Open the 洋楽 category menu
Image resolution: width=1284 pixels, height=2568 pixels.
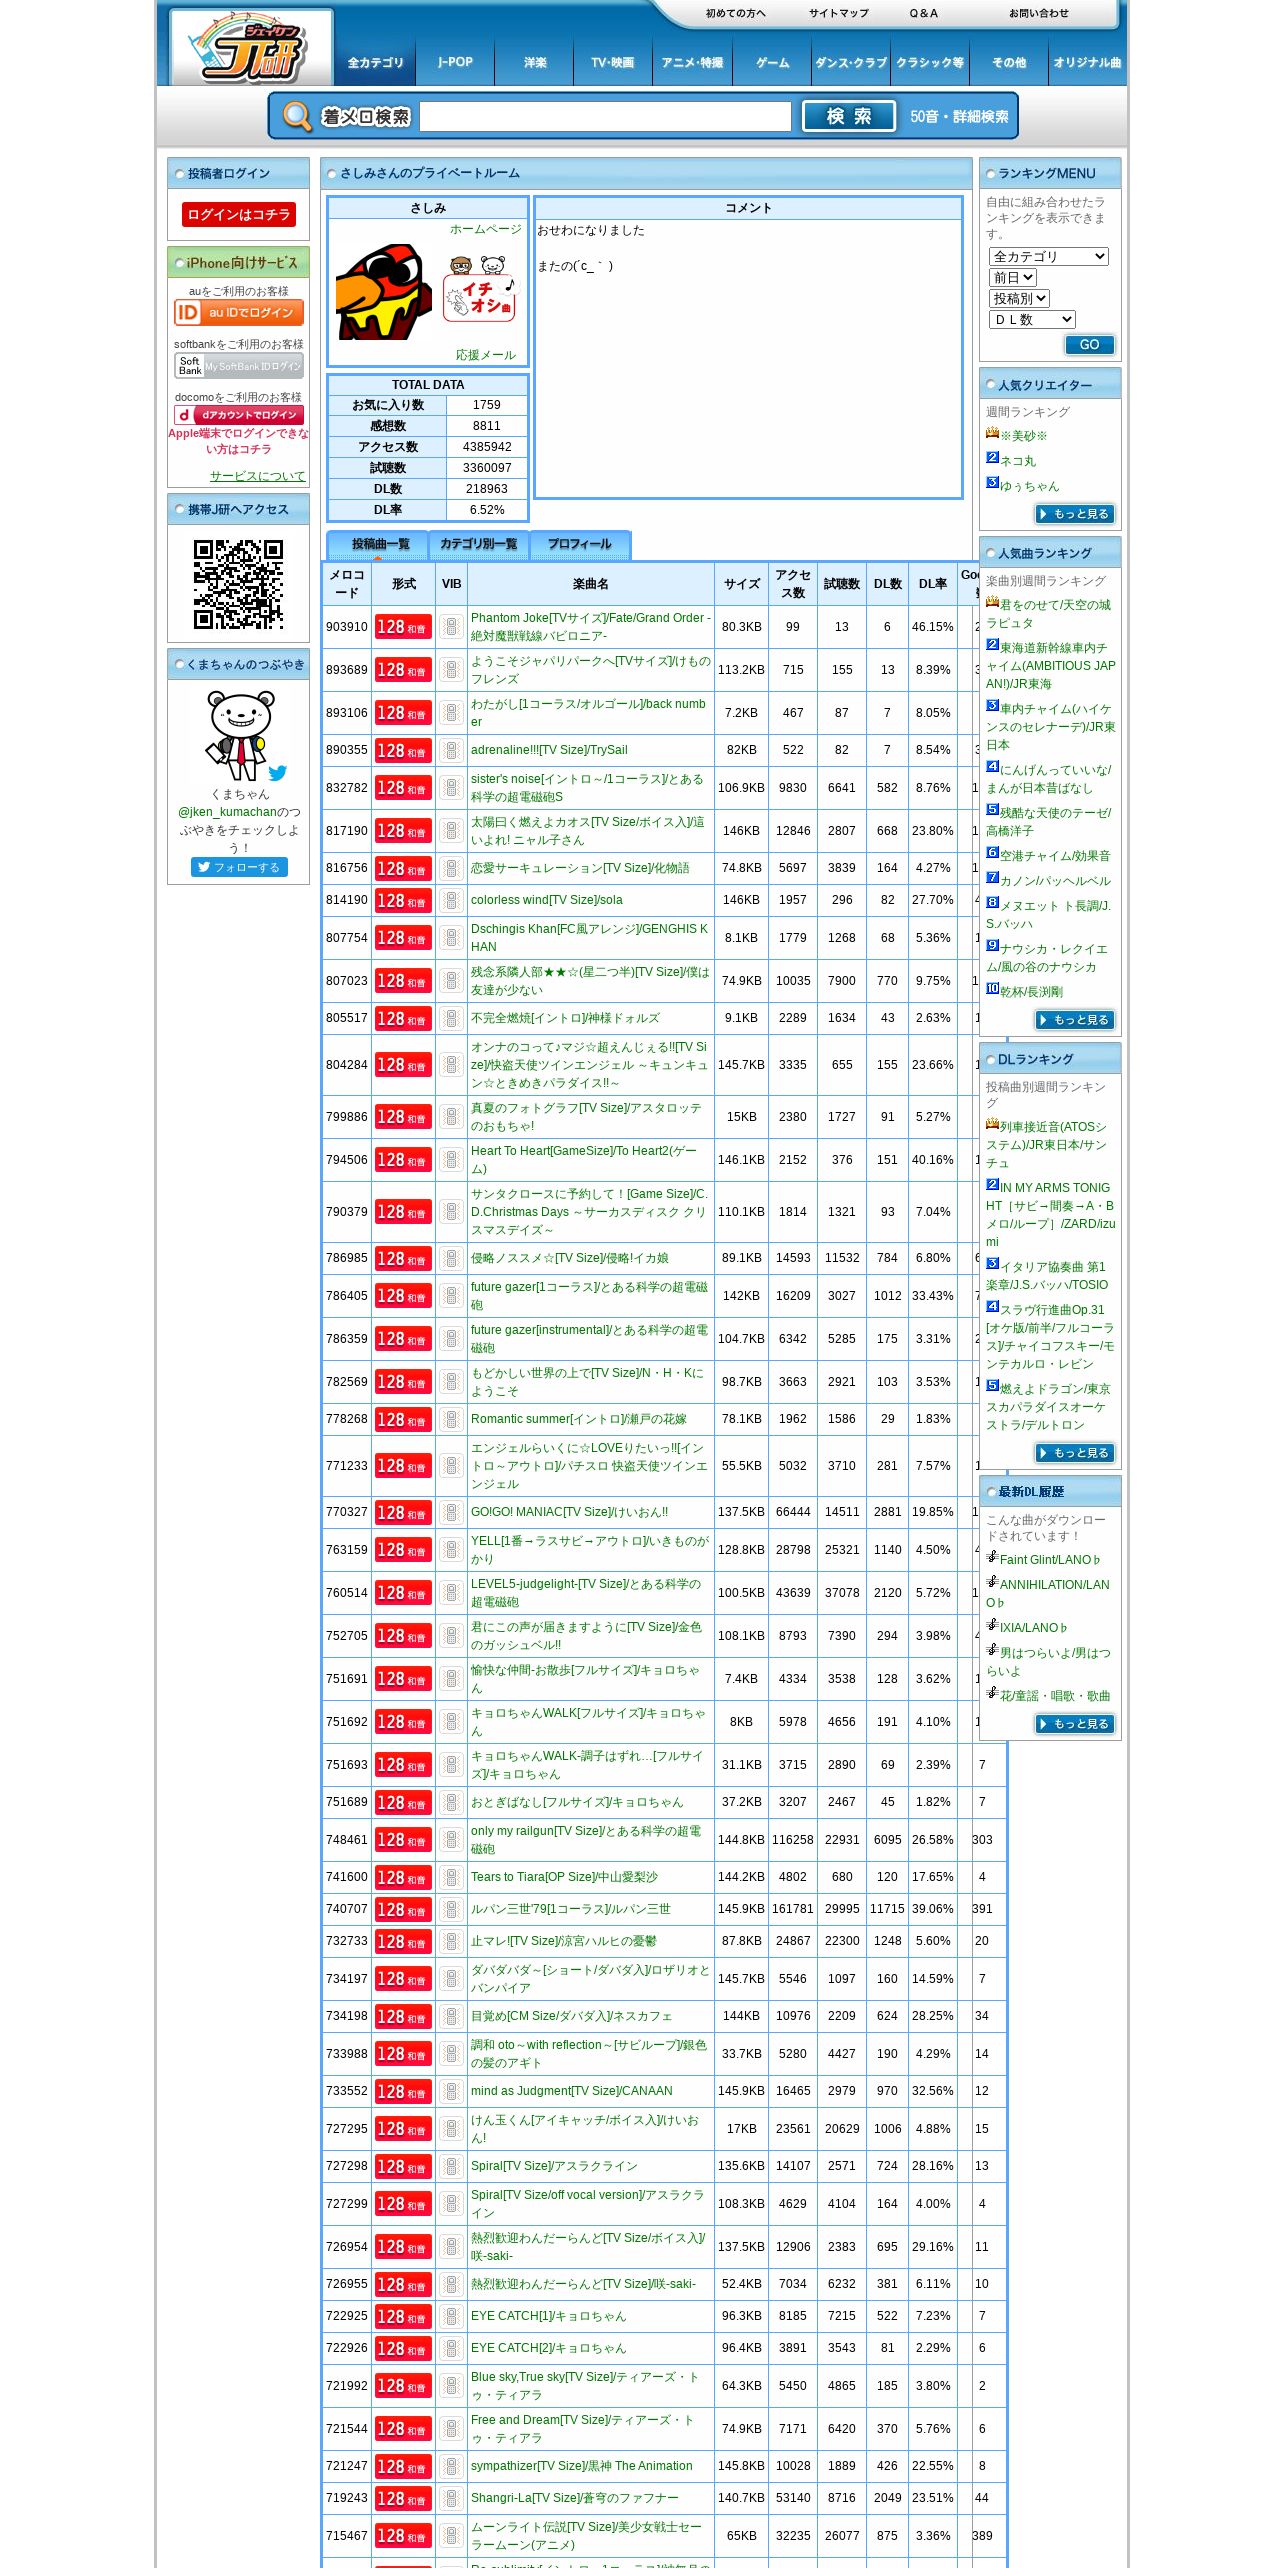click(x=535, y=62)
